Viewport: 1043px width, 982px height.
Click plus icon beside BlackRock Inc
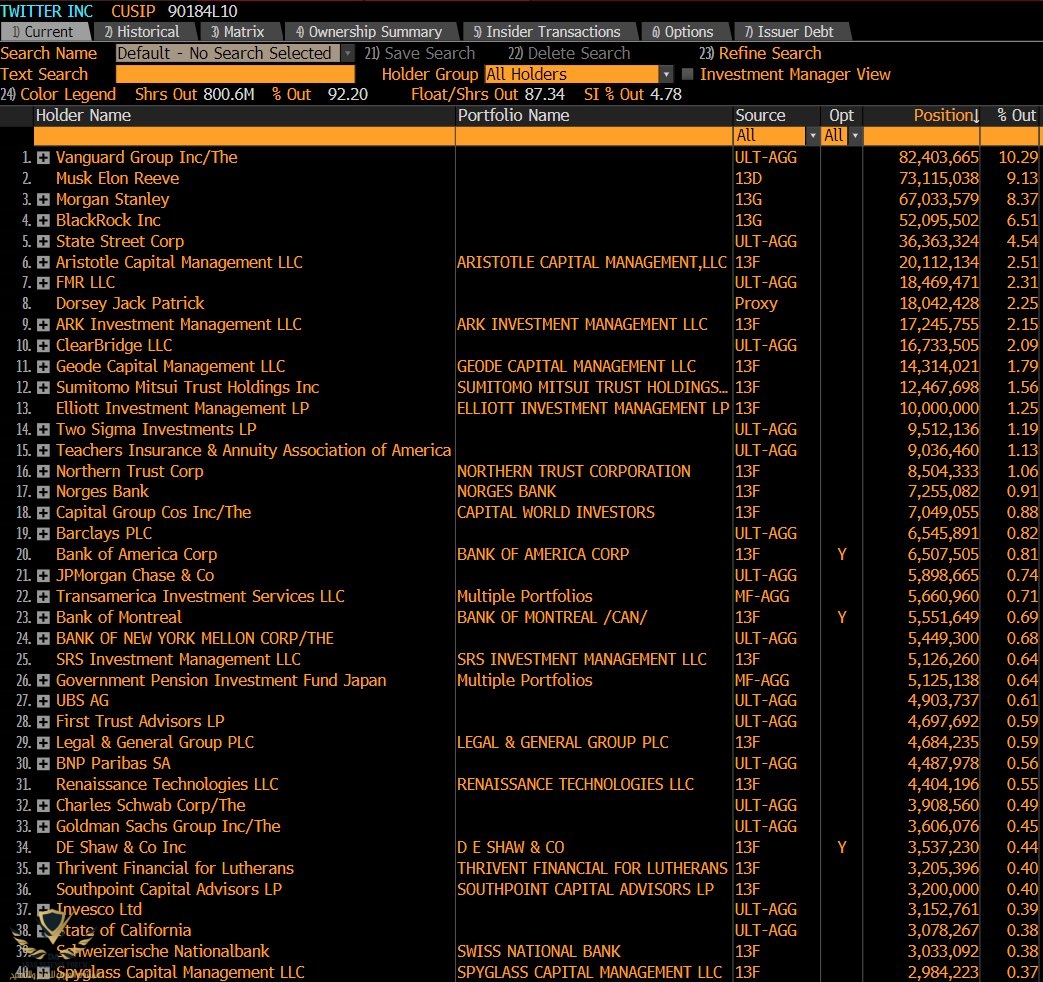tap(43, 221)
